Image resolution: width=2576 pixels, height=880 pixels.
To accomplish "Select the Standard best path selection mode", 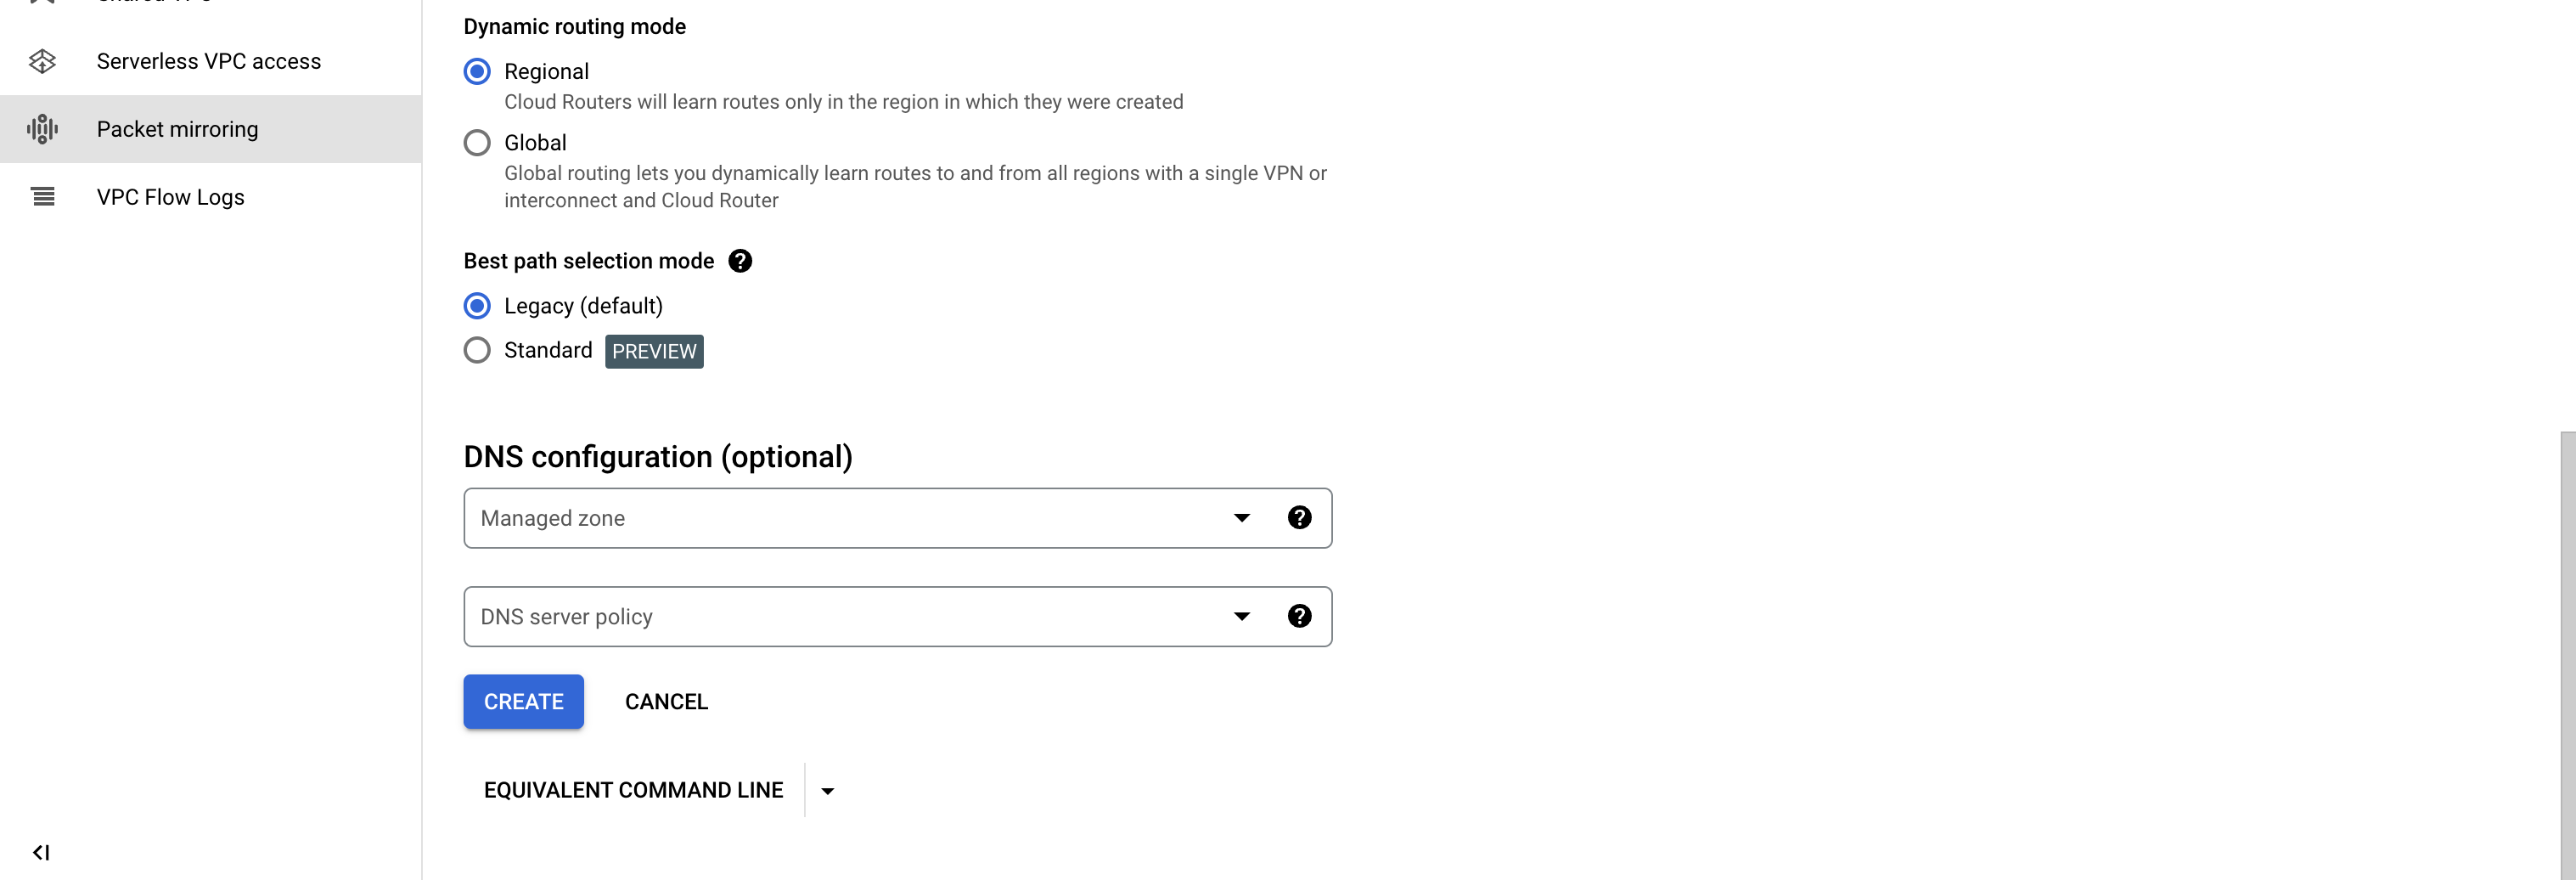I will coord(477,350).
